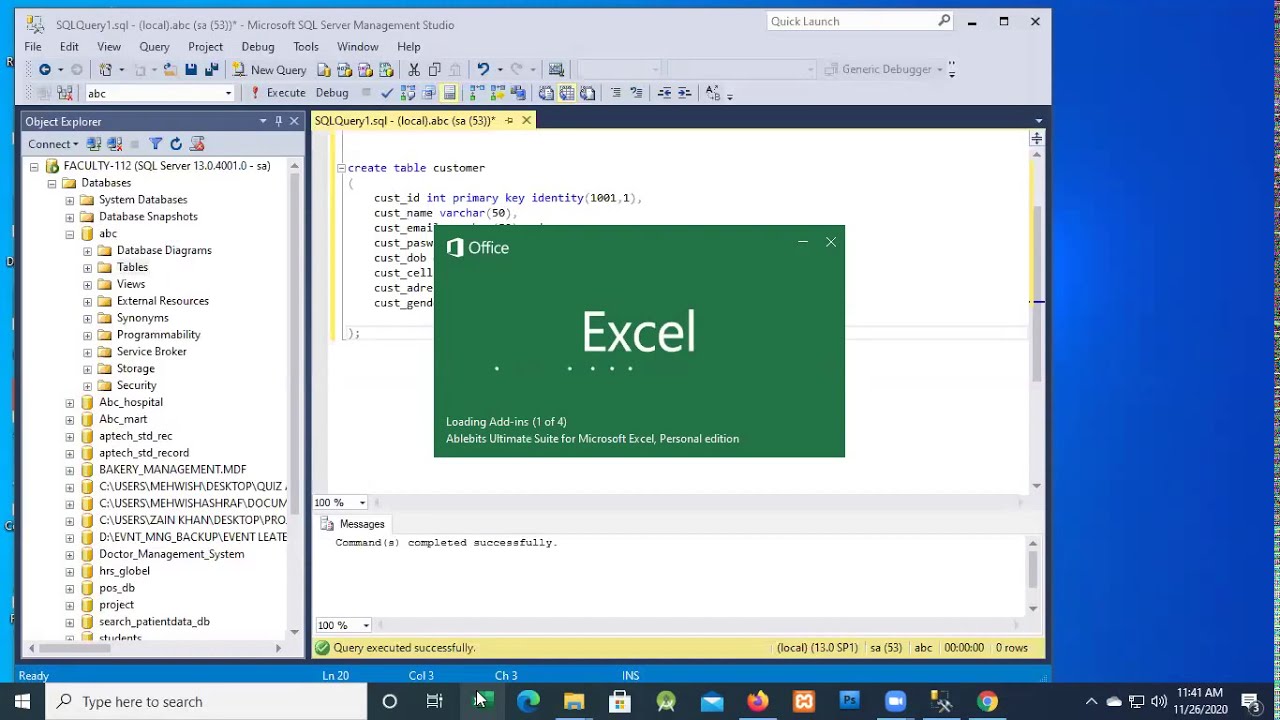Open the Window menu

[357, 46]
